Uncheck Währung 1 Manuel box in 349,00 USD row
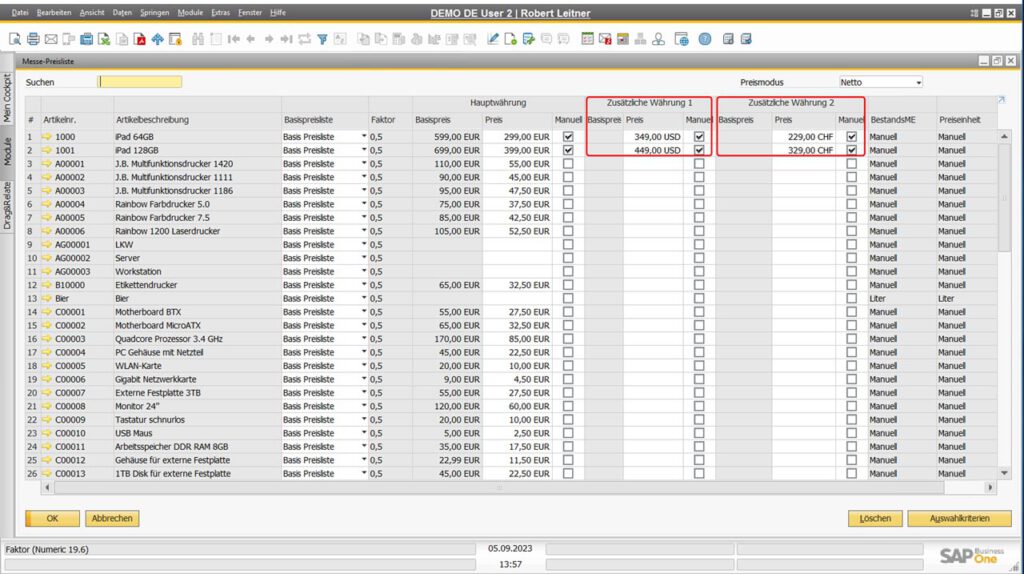 pyautogui.click(x=699, y=136)
